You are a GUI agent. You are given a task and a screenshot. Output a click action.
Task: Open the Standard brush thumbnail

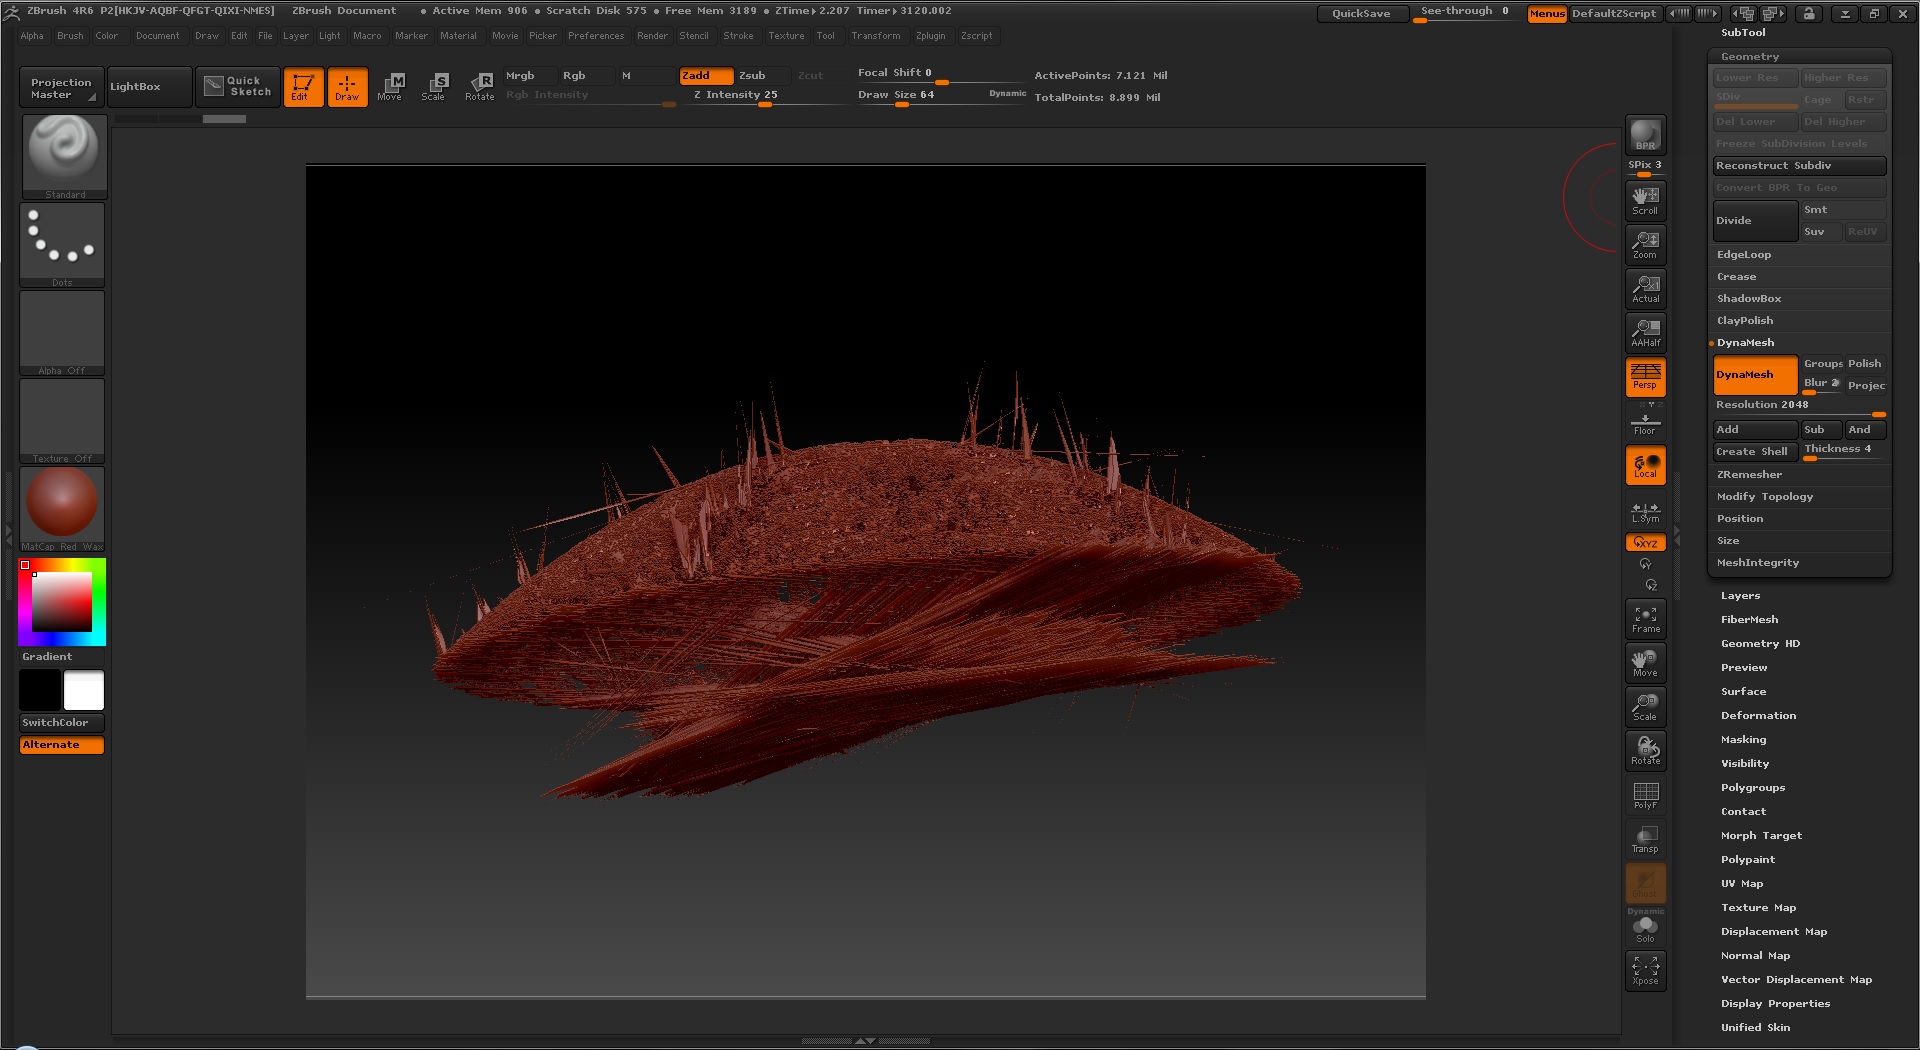click(63, 156)
